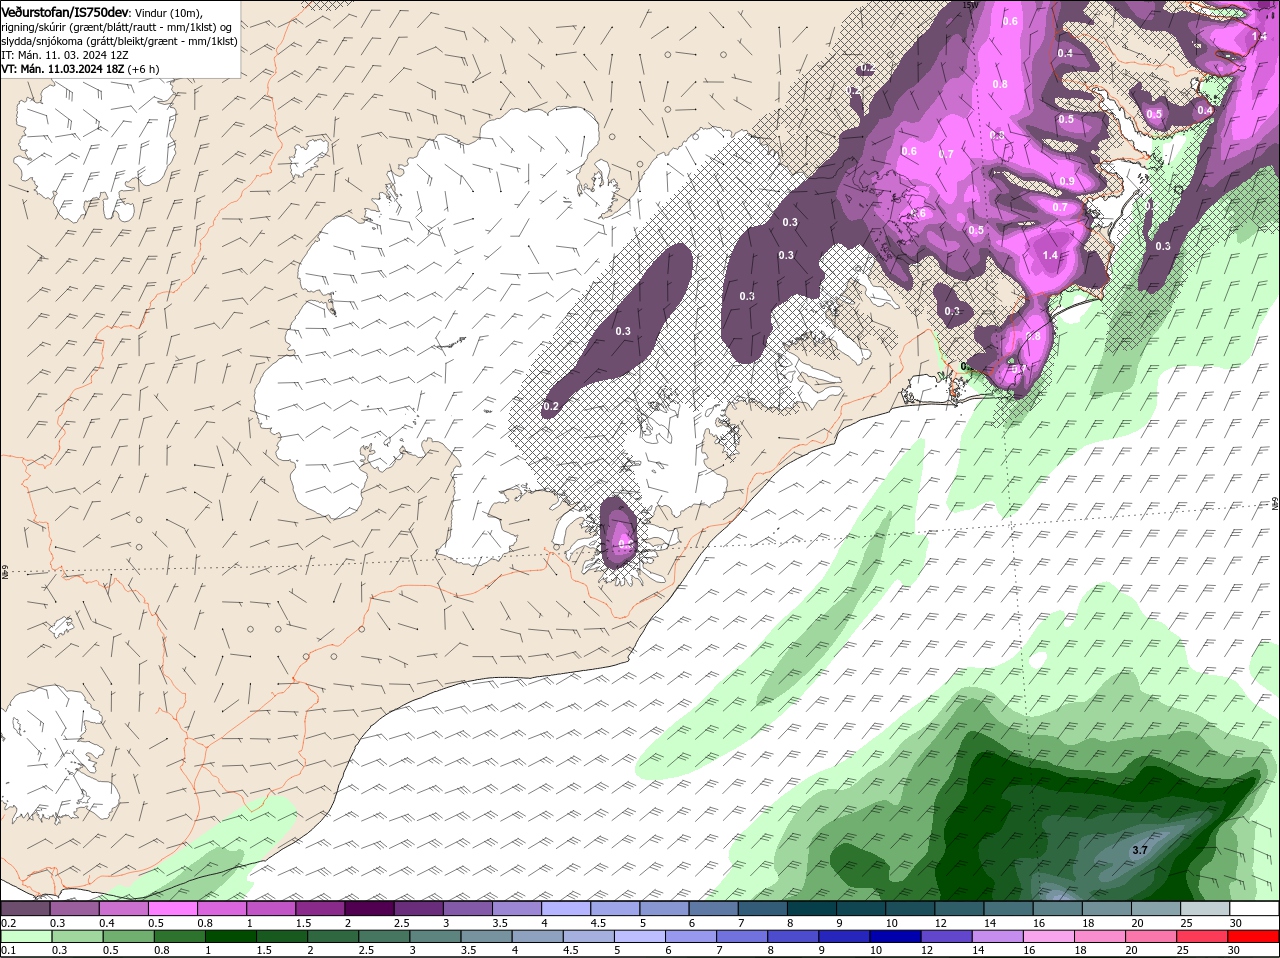Click the initial time line "IT: Mán. 11. 03. 2024 12Z"
1280x958 pixels.
tap(64, 55)
